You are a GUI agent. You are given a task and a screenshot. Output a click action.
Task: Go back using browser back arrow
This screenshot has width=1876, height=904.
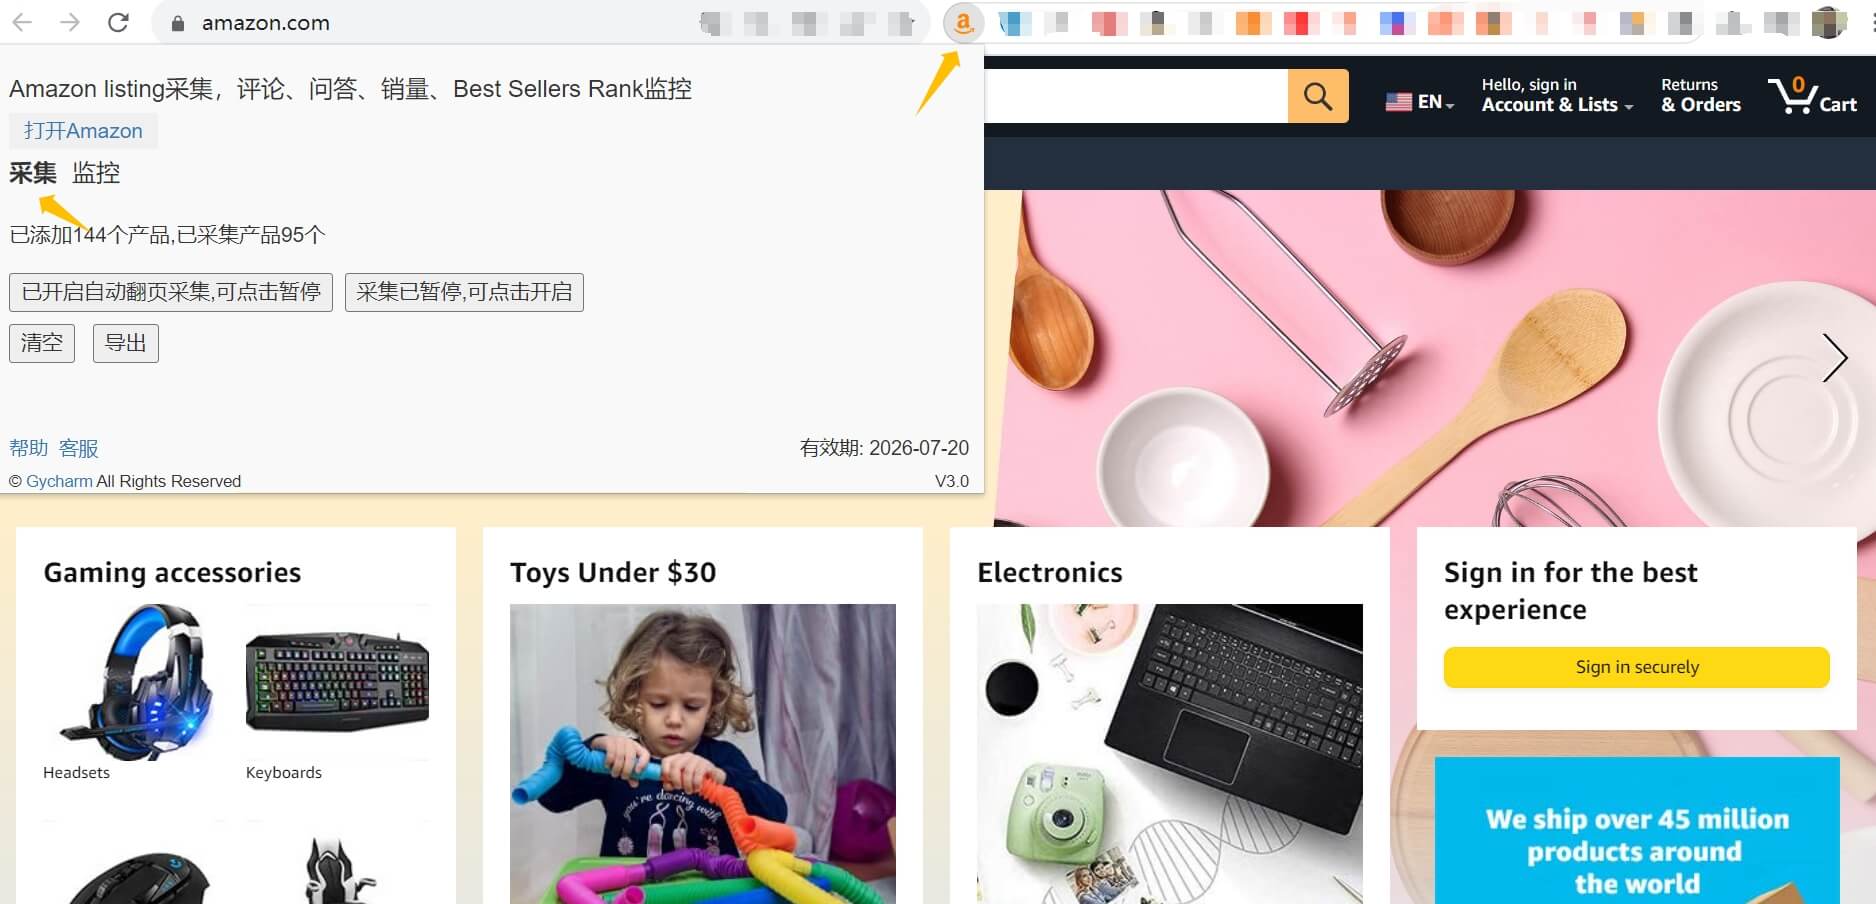click(x=22, y=22)
